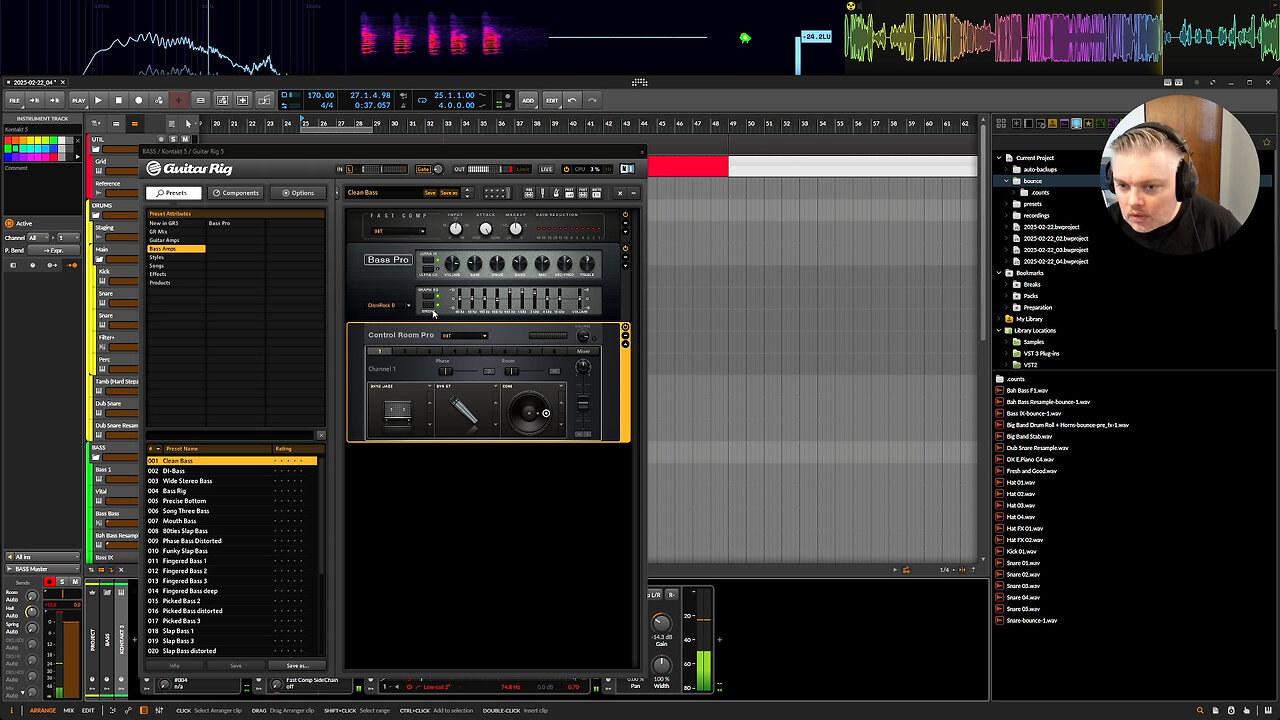Toggle the Bass Pro ULTRA LO switch
The height and width of the screenshot is (720, 1280).
click(428, 268)
